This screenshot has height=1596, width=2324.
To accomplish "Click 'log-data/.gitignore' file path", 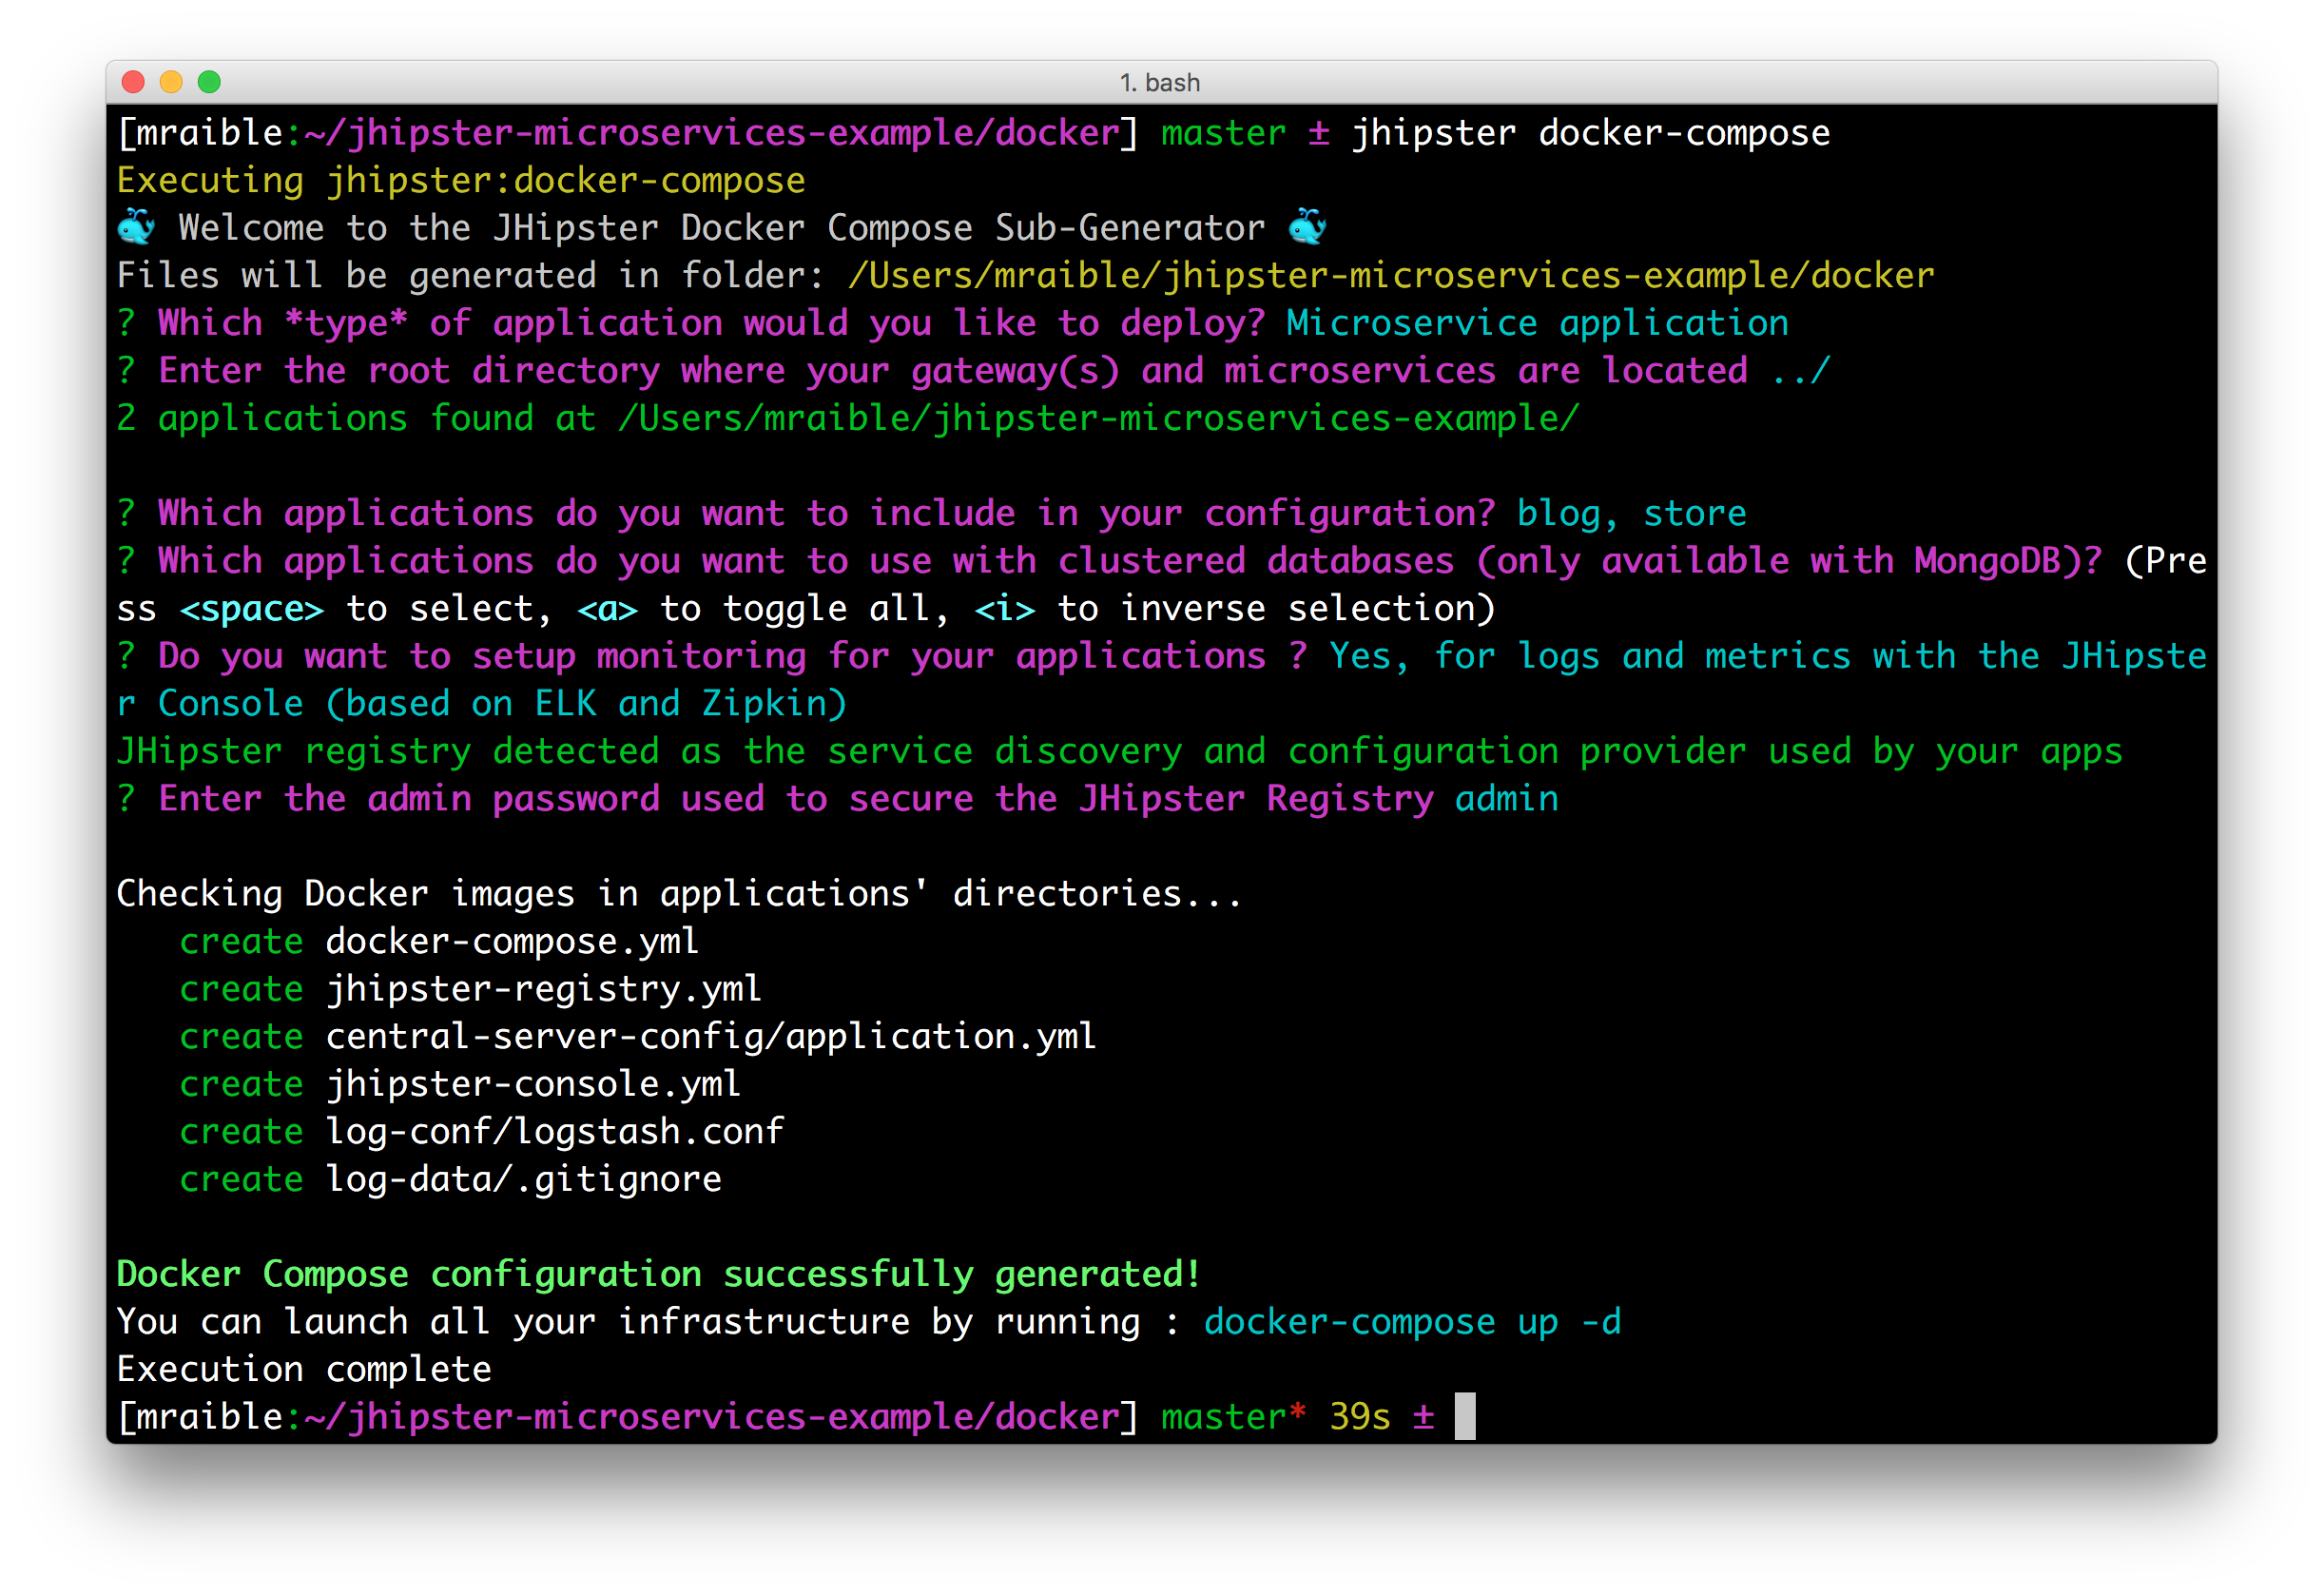I will point(523,1179).
